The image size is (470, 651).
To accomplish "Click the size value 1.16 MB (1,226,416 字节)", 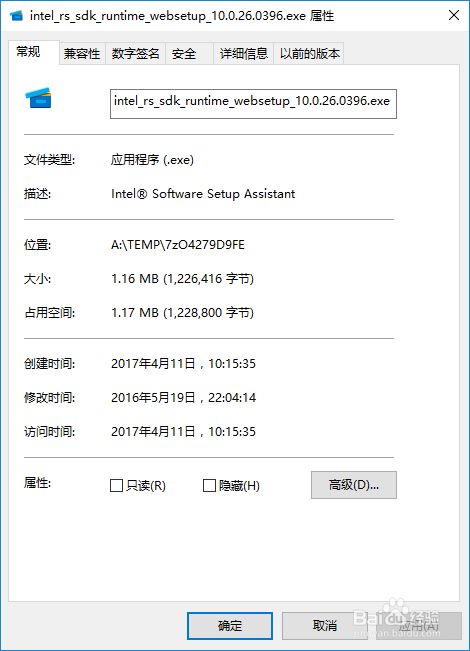I will 182,278.
